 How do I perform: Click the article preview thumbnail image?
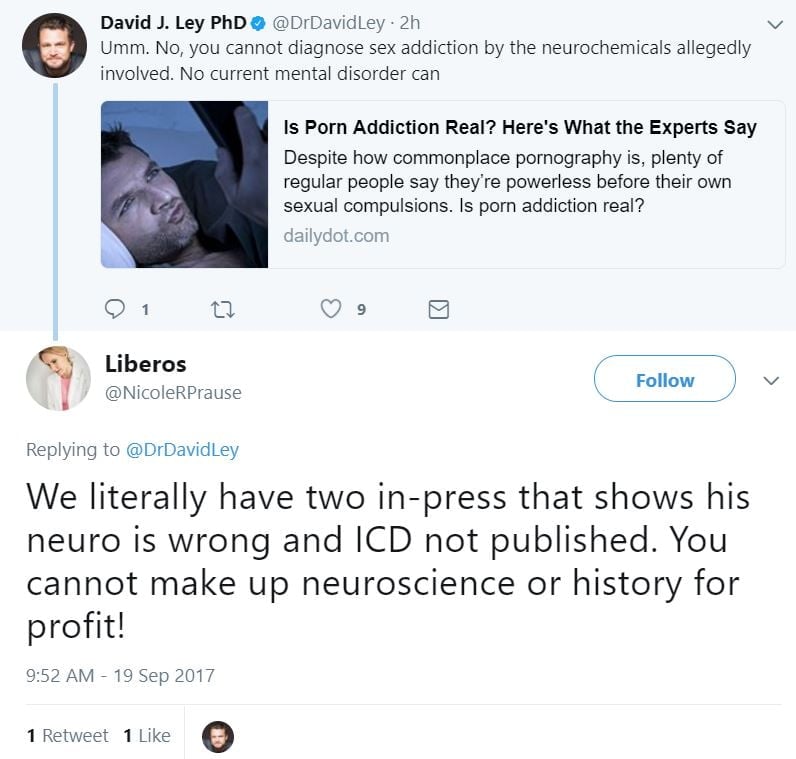(x=184, y=184)
